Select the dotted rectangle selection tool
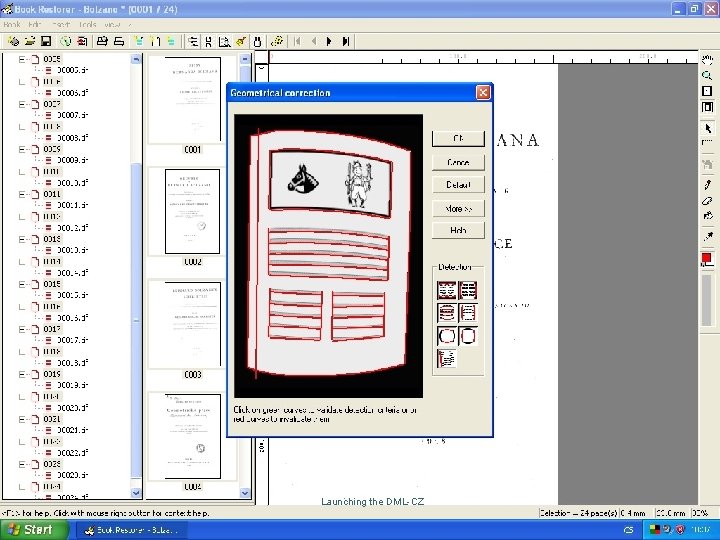Viewport: 720px width, 540px height. coord(707,143)
